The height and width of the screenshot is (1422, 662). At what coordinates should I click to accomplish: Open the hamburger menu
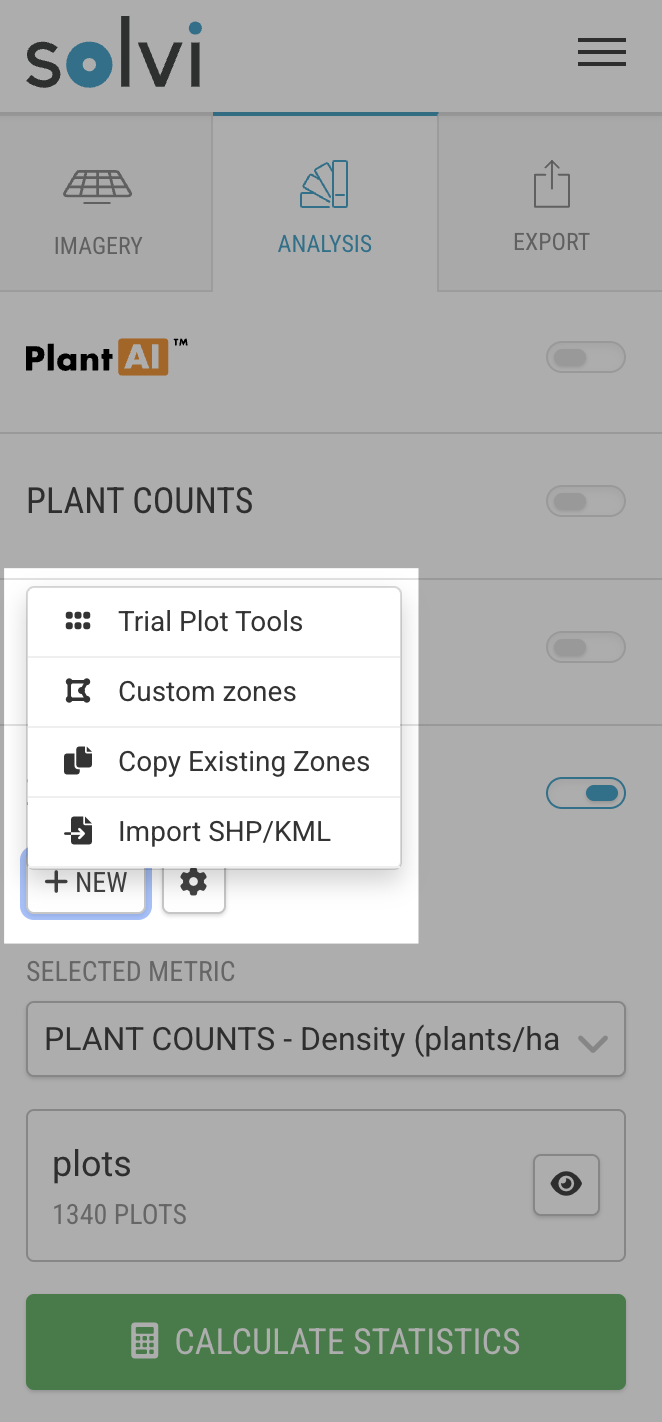(601, 53)
